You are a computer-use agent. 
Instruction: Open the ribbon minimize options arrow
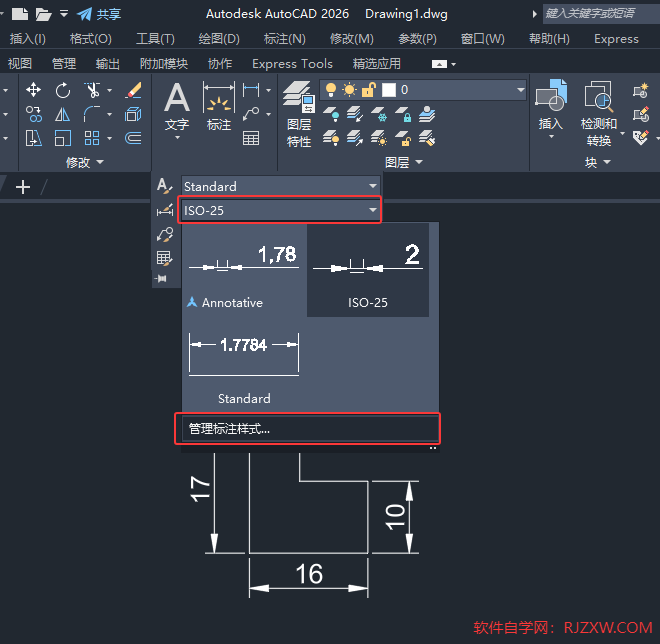(453, 64)
